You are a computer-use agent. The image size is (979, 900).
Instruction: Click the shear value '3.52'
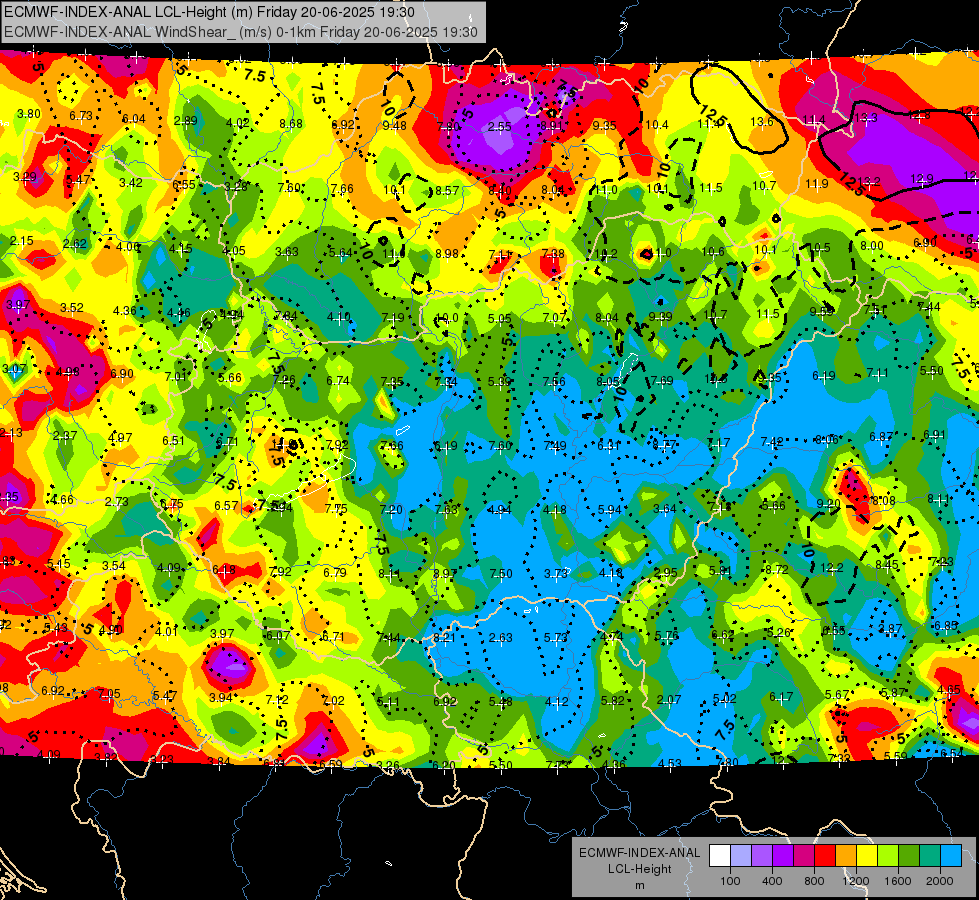[72, 308]
